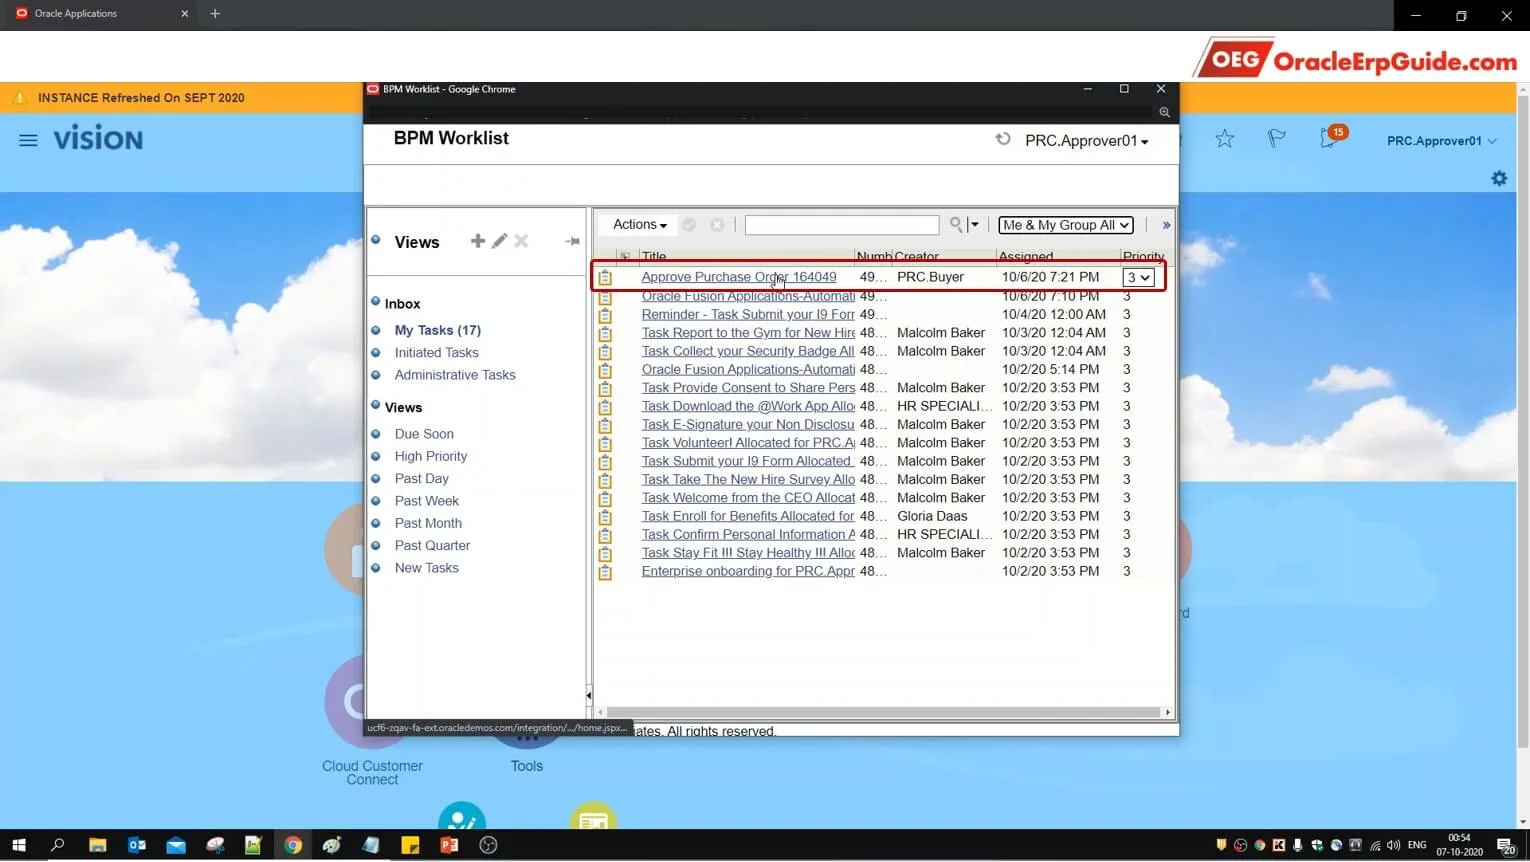Open Outlook from the taskbar
The width and height of the screenshot is (1530, 862).
(137, 845)
